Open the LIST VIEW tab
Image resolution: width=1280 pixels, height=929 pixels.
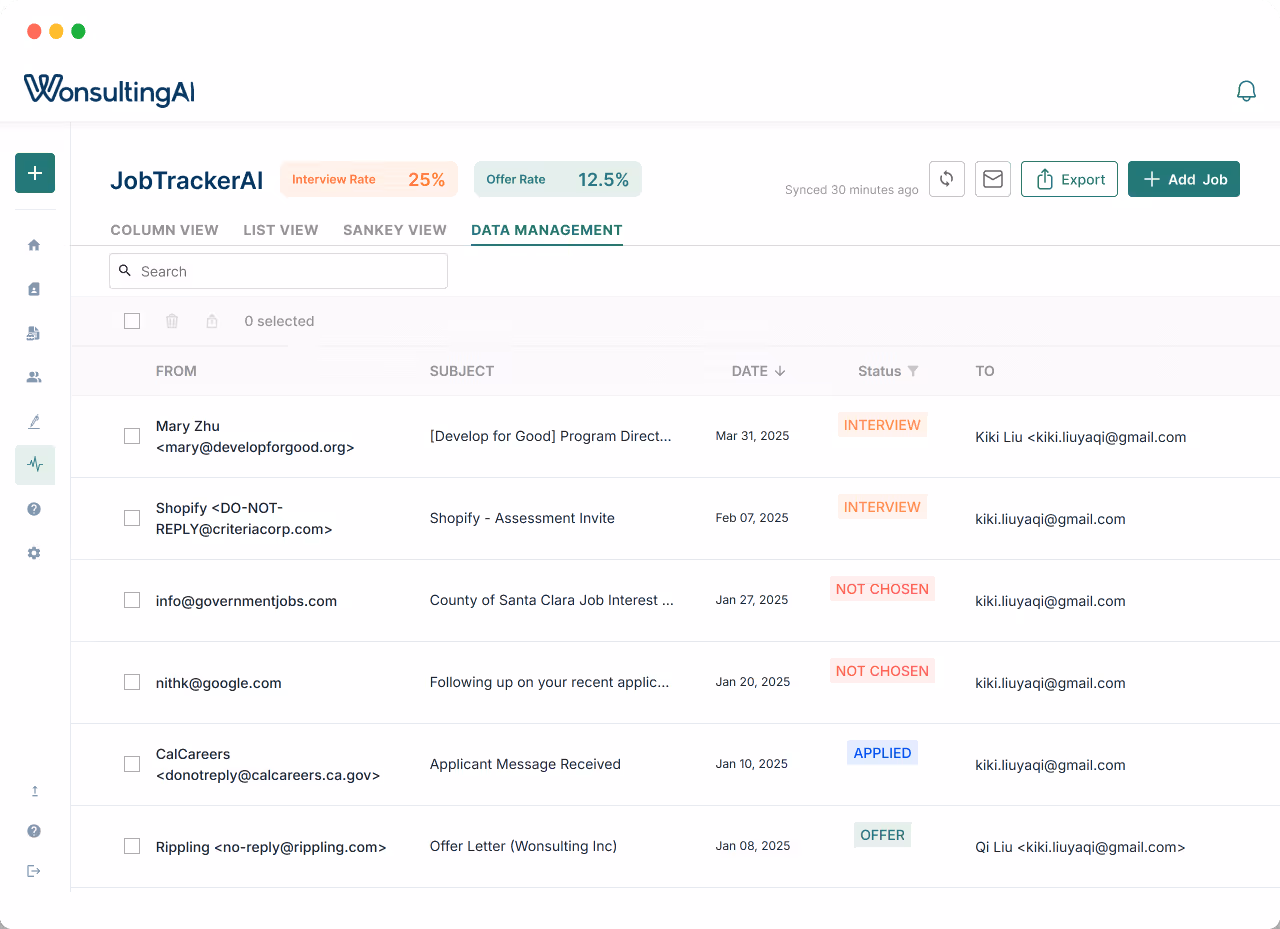280,230
